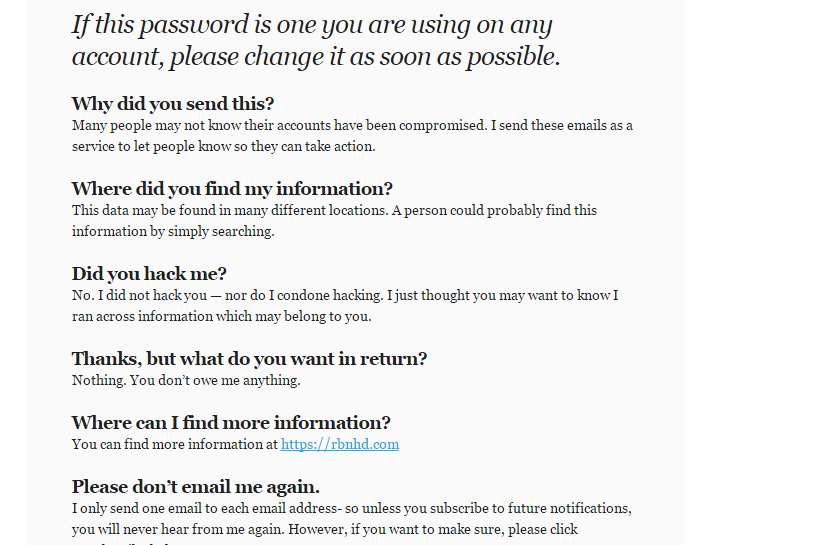The image size is (819, 545).
Task: Click italic line "account, please change it as soon"
Action: click(316, 57)
